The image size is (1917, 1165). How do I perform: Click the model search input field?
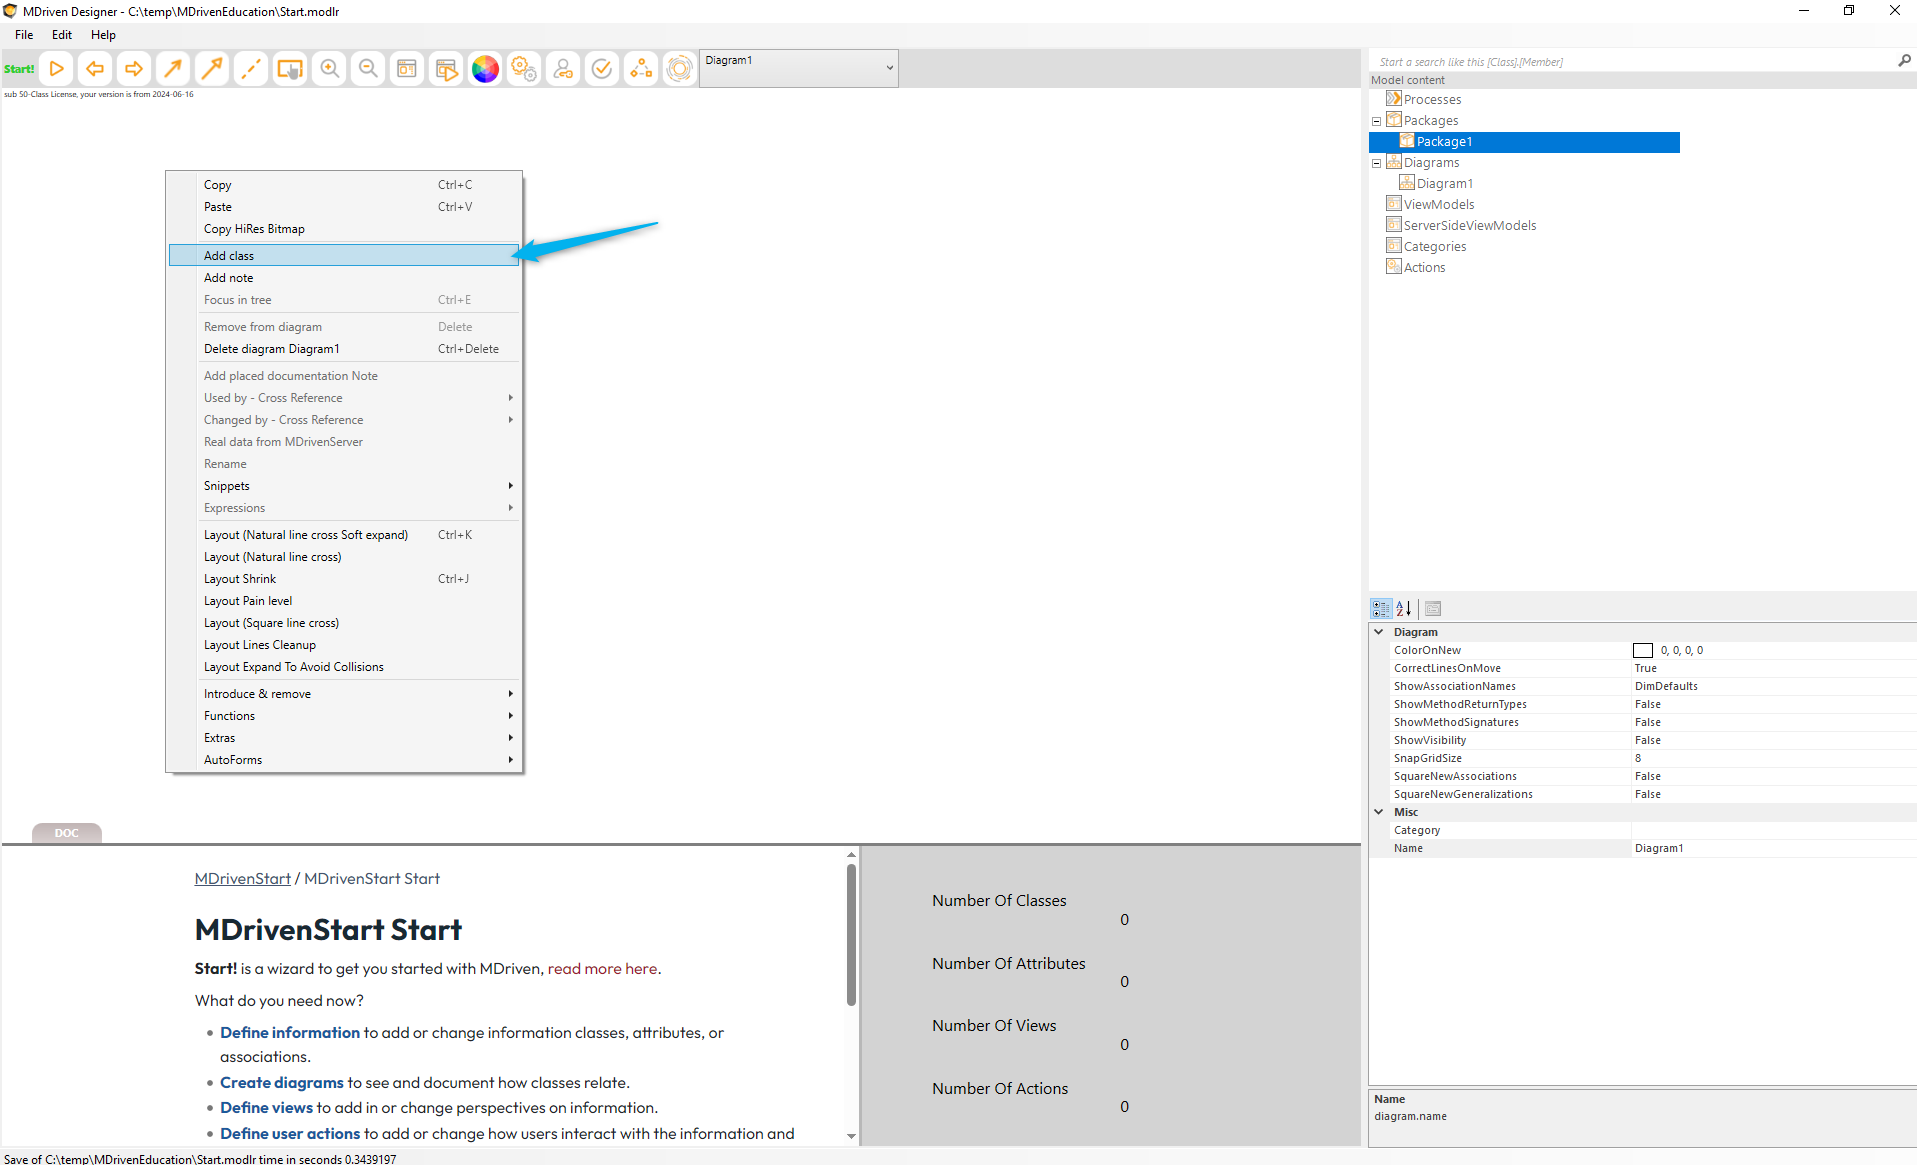point(1630,62)
